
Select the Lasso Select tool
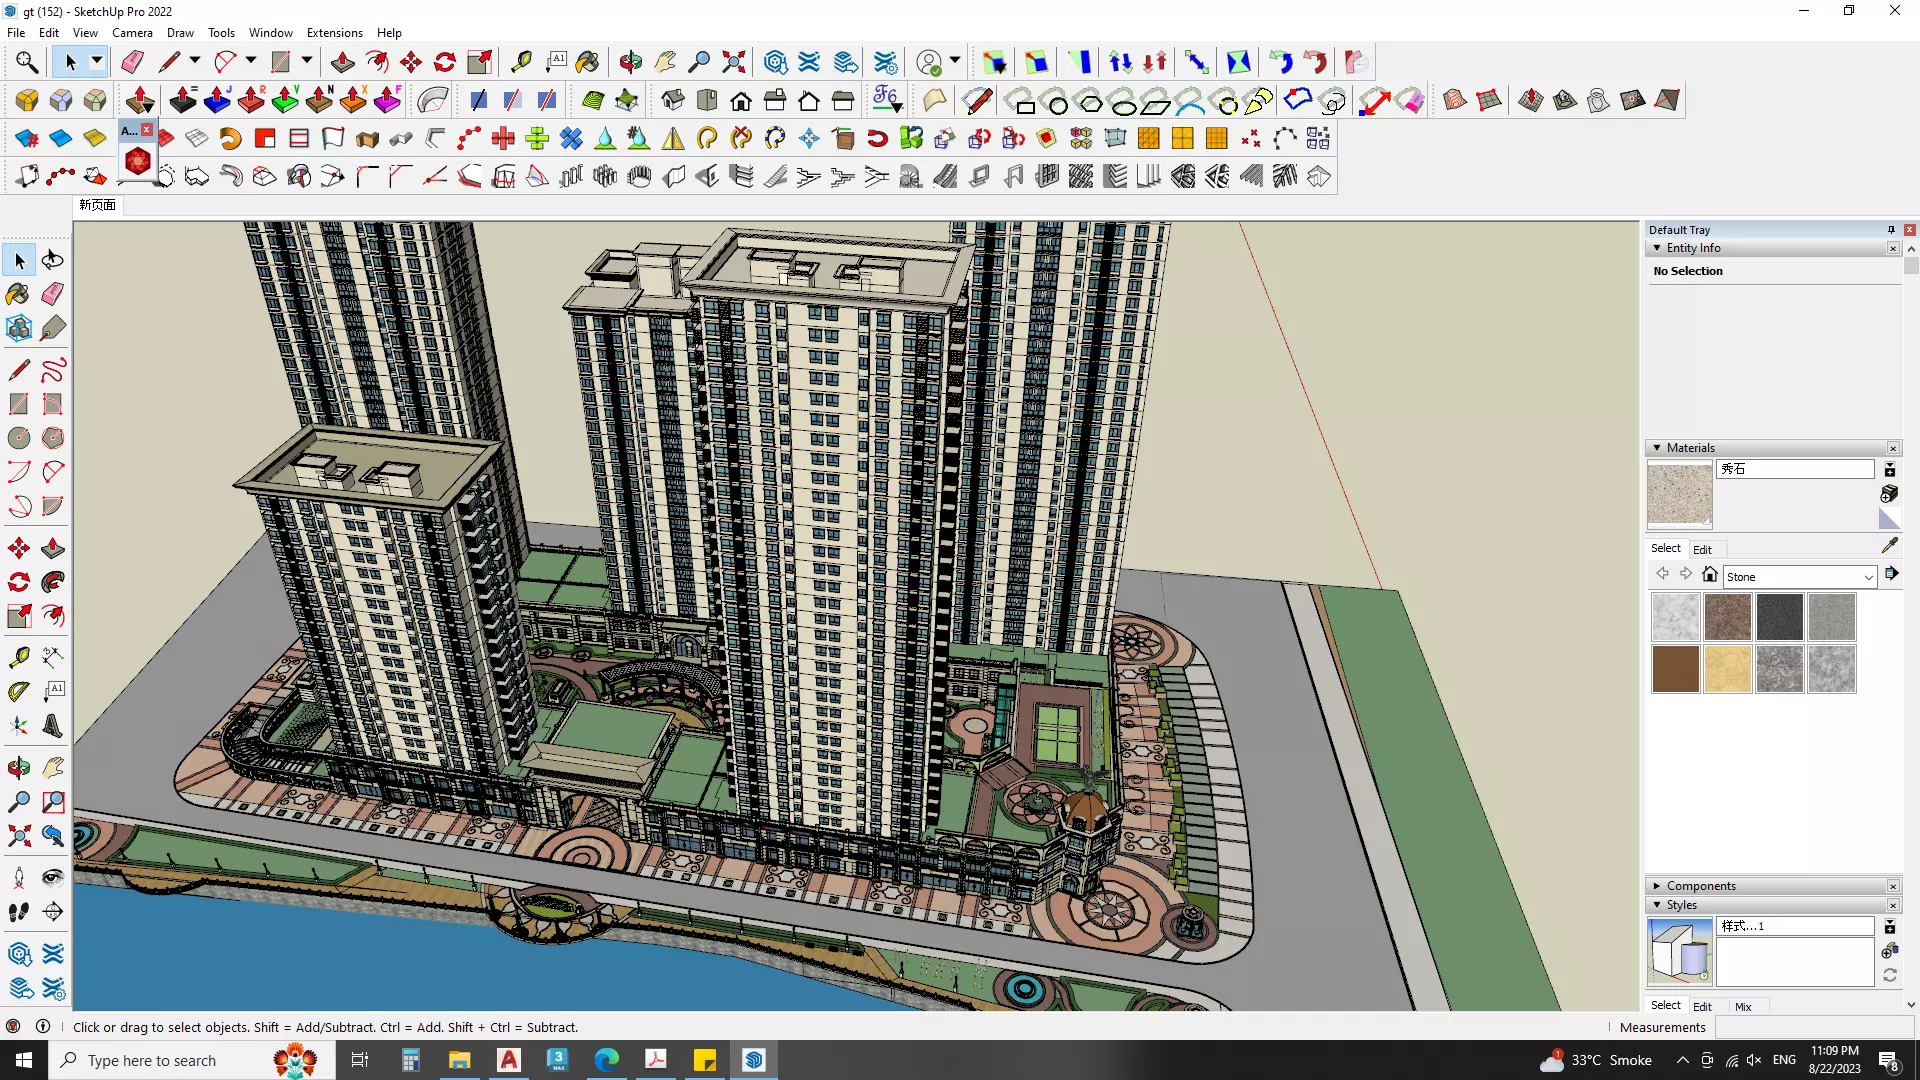click(x=53, y=261)
